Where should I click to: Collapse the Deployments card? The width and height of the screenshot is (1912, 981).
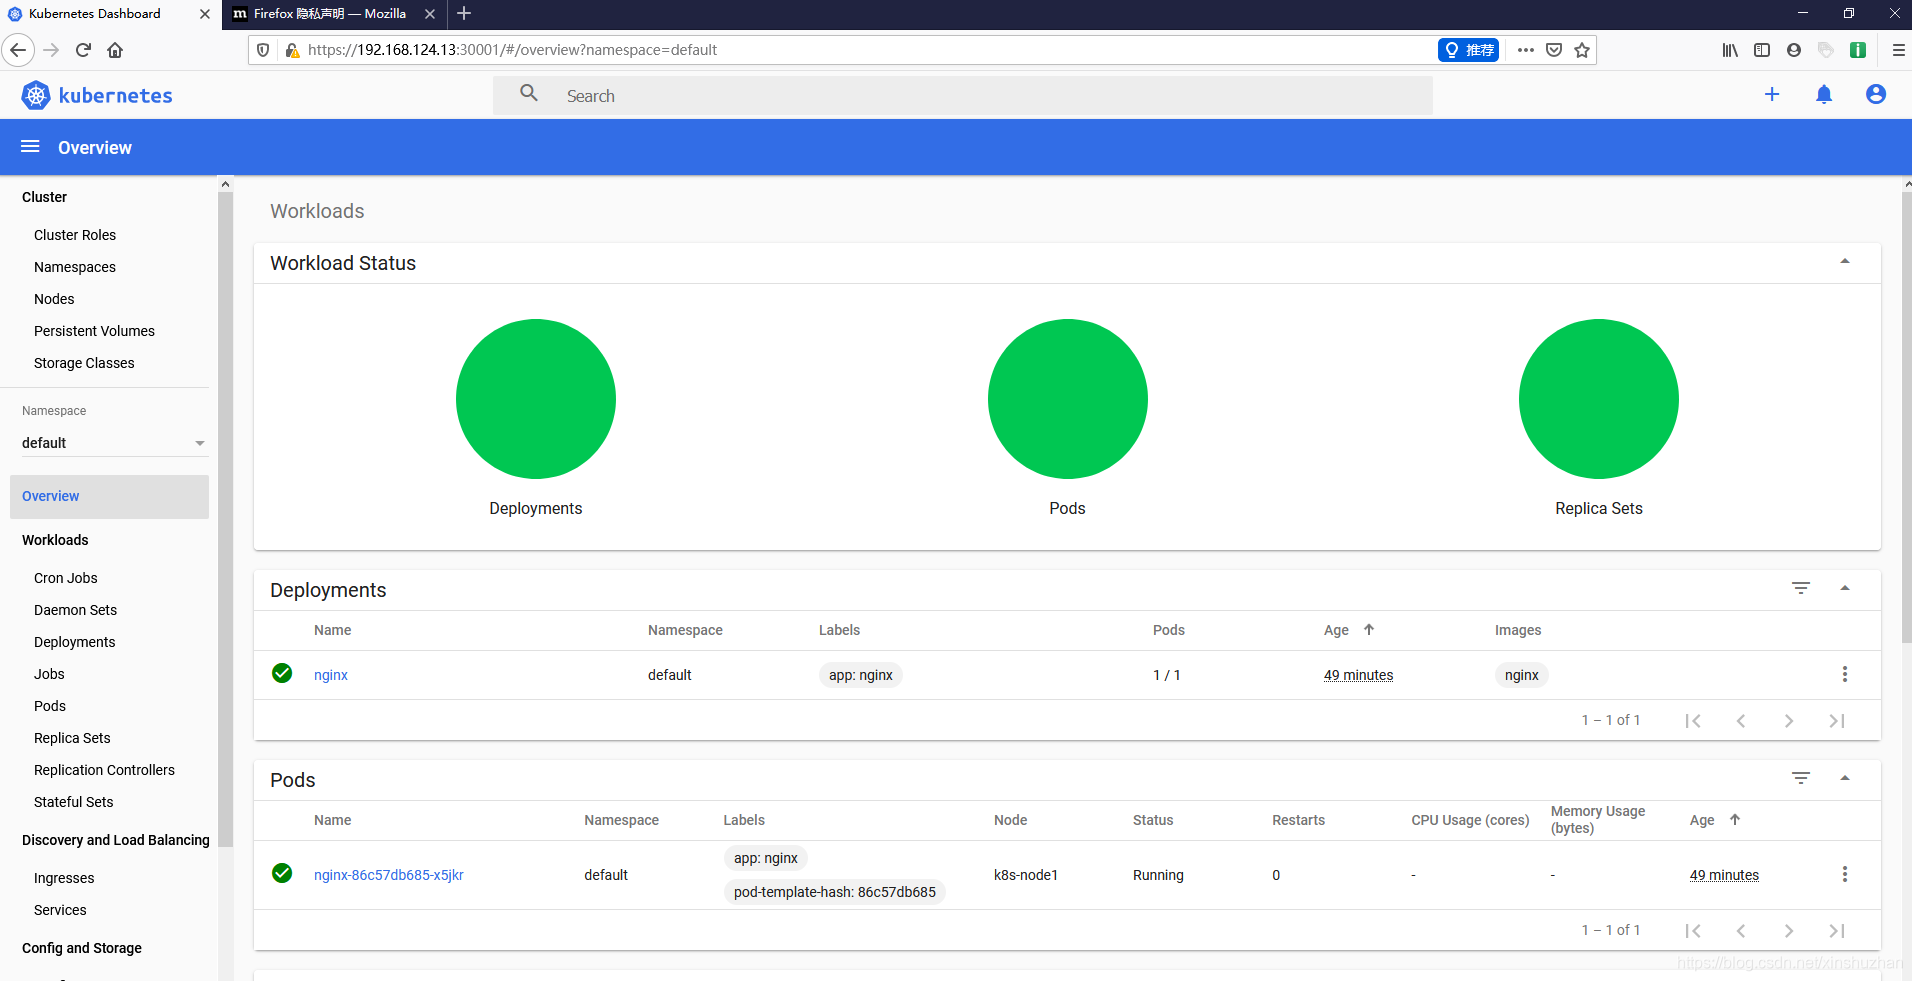pyautogui.click(x=1845, y=588)
